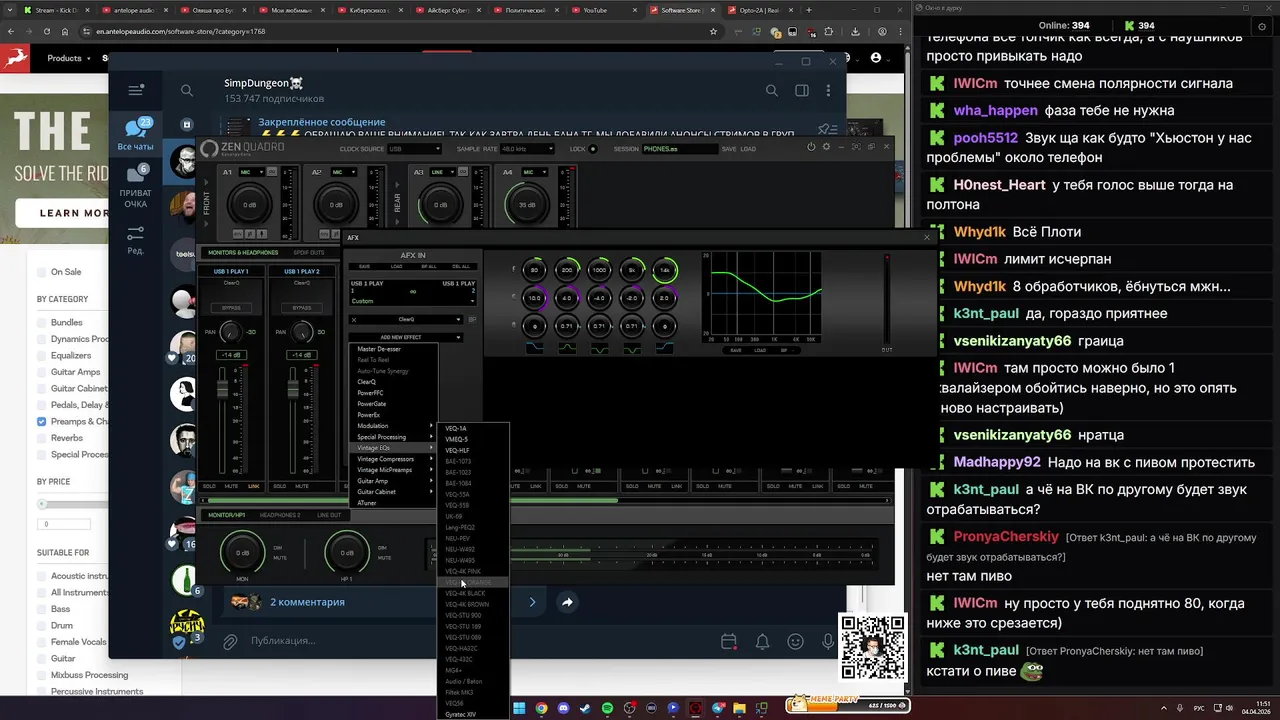Image resolution: width=1280 pixels, height=720 pixels.
Task: Open Telegram hamburger menu
Action: coord(136,90)
